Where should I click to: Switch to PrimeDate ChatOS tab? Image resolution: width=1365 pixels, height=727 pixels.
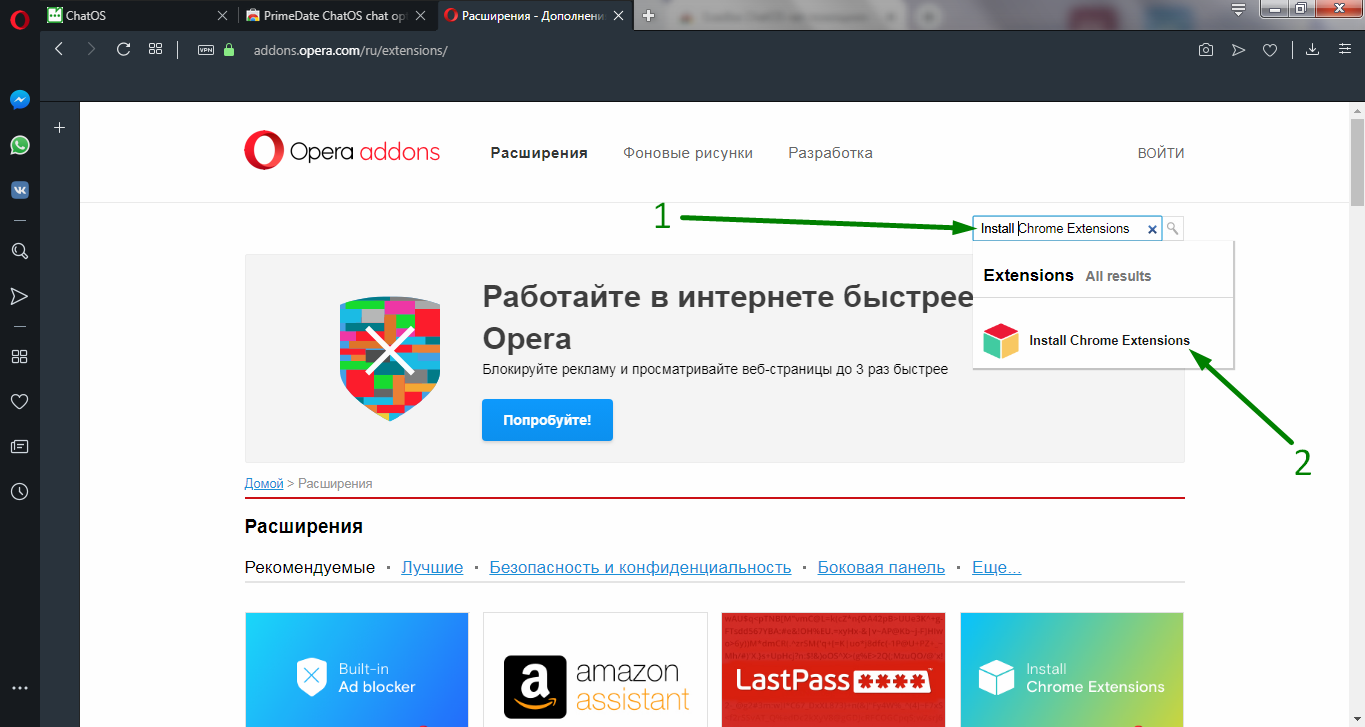[338, 15]
